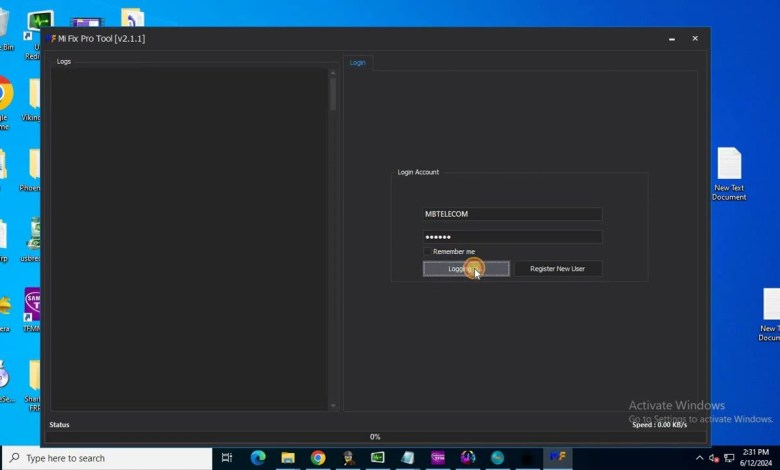Screen dimensions: 780x470
Task: Click the Logs scrollbar thumb
Action: [x=333, y=94]
